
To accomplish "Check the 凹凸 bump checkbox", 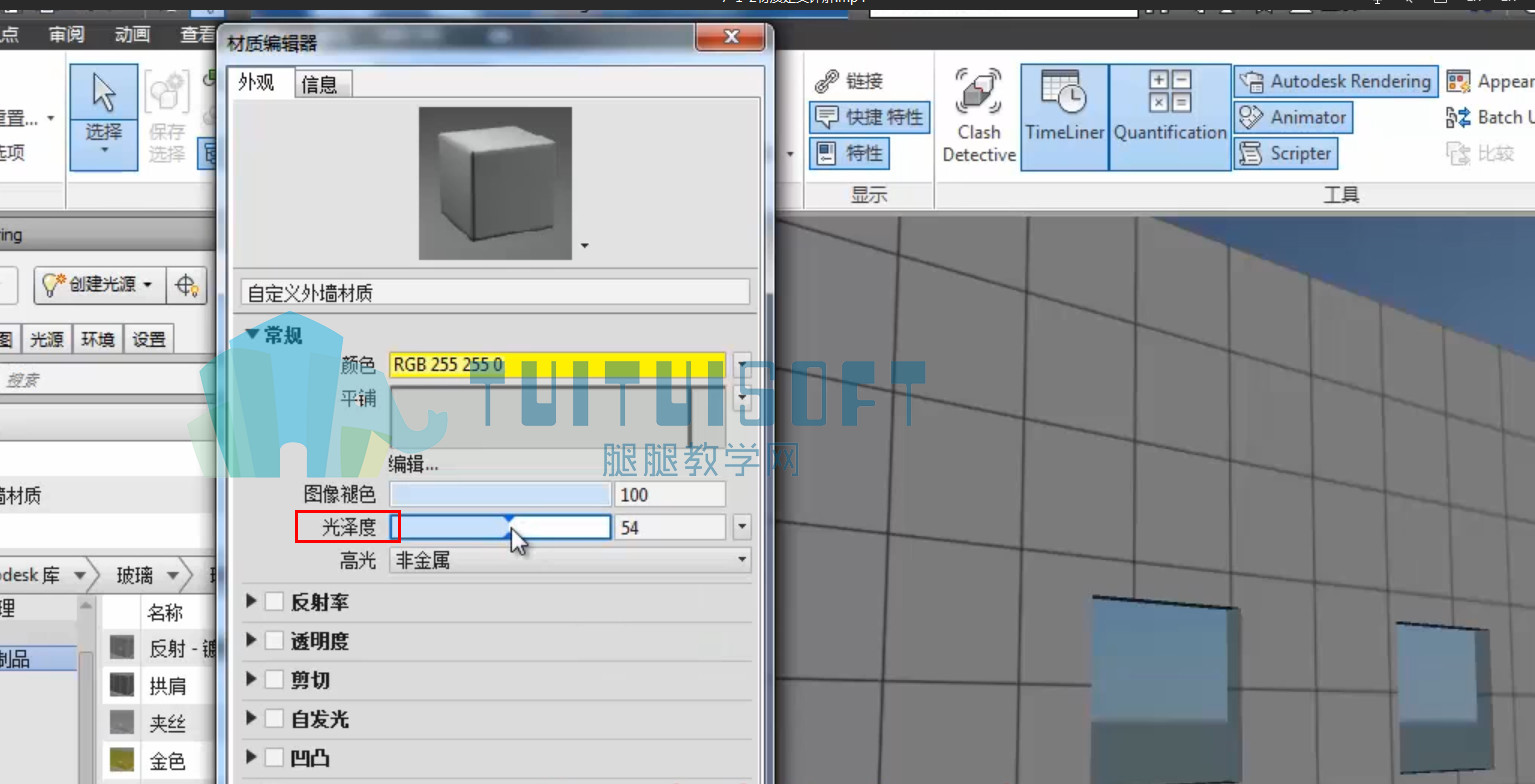I will pos(274,758).
